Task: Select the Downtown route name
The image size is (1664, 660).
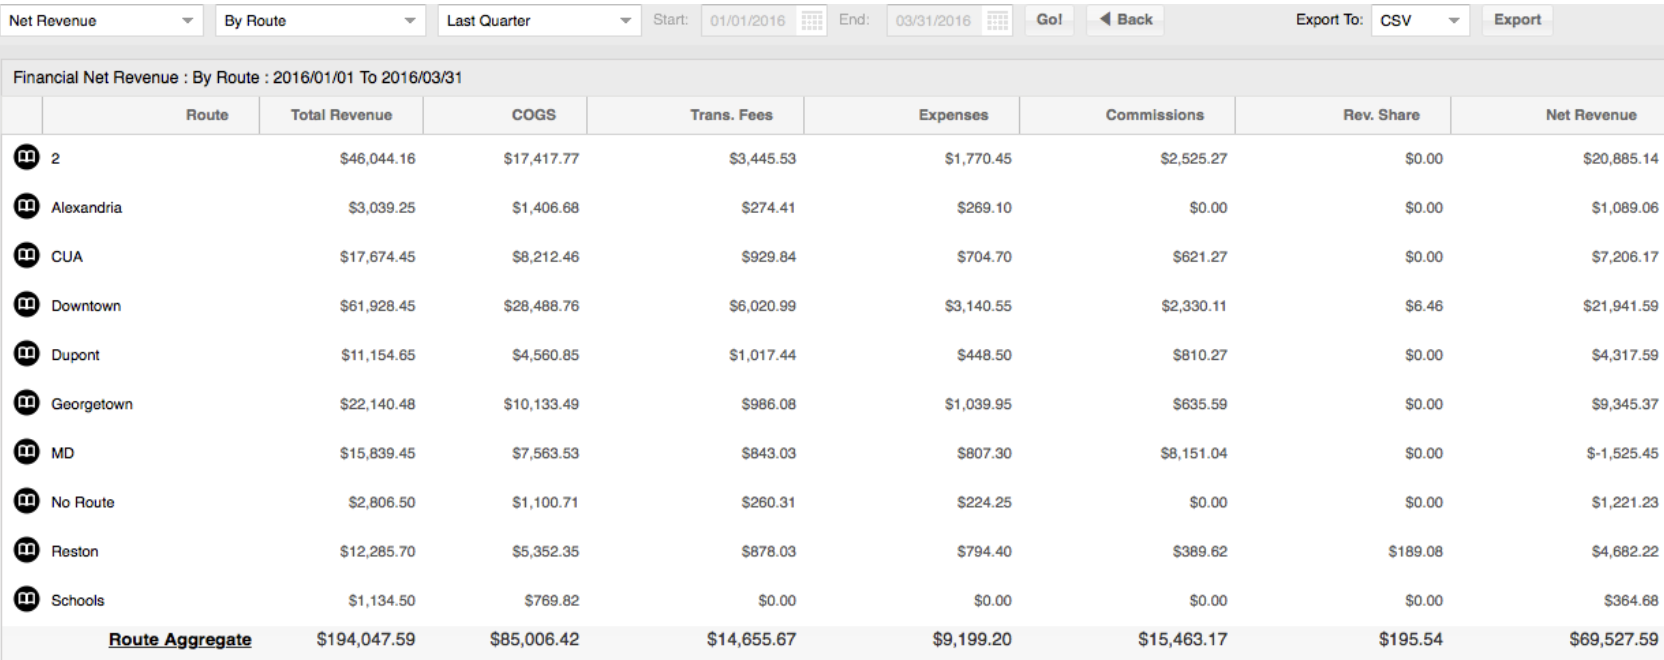Action: pyautogui.click(x=86, y=306)
